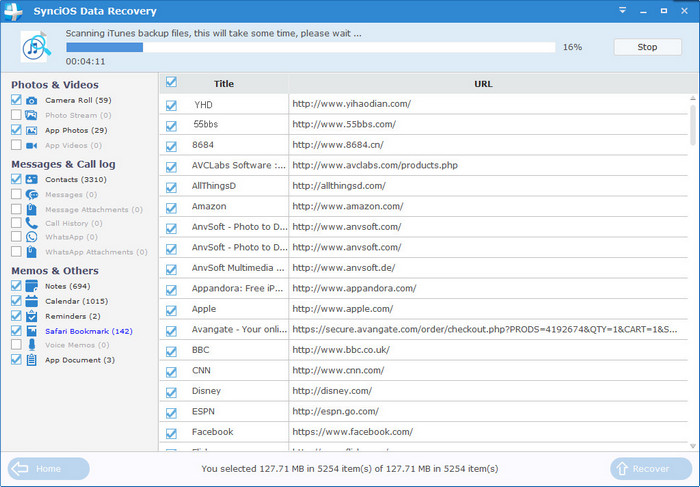The height and width of the screenshot is (487, 700).
Task: Open the App Document (3) category
Action: click(x=79, y=360)
